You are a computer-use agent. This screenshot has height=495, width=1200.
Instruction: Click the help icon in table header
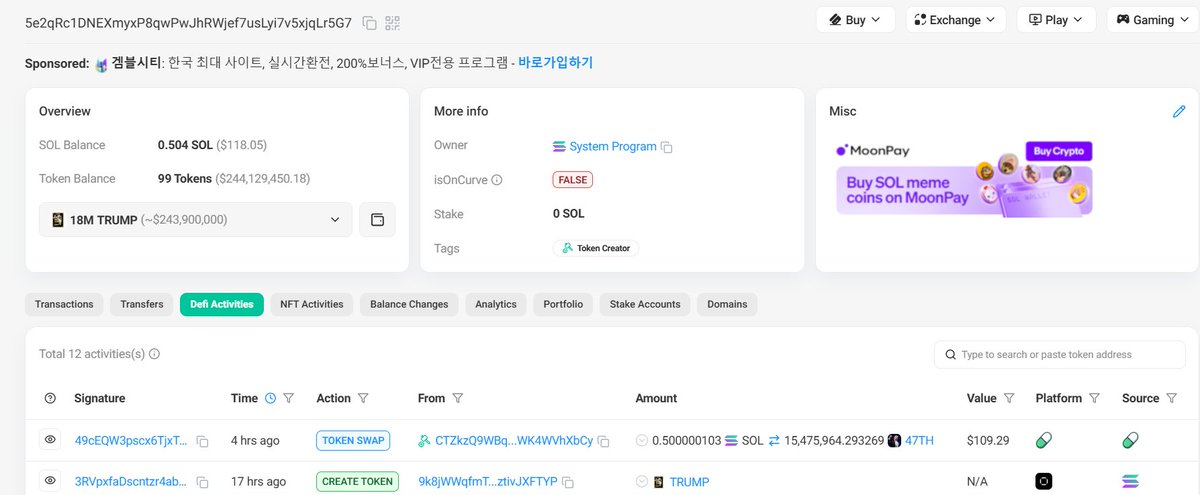[x=50, y=398]
